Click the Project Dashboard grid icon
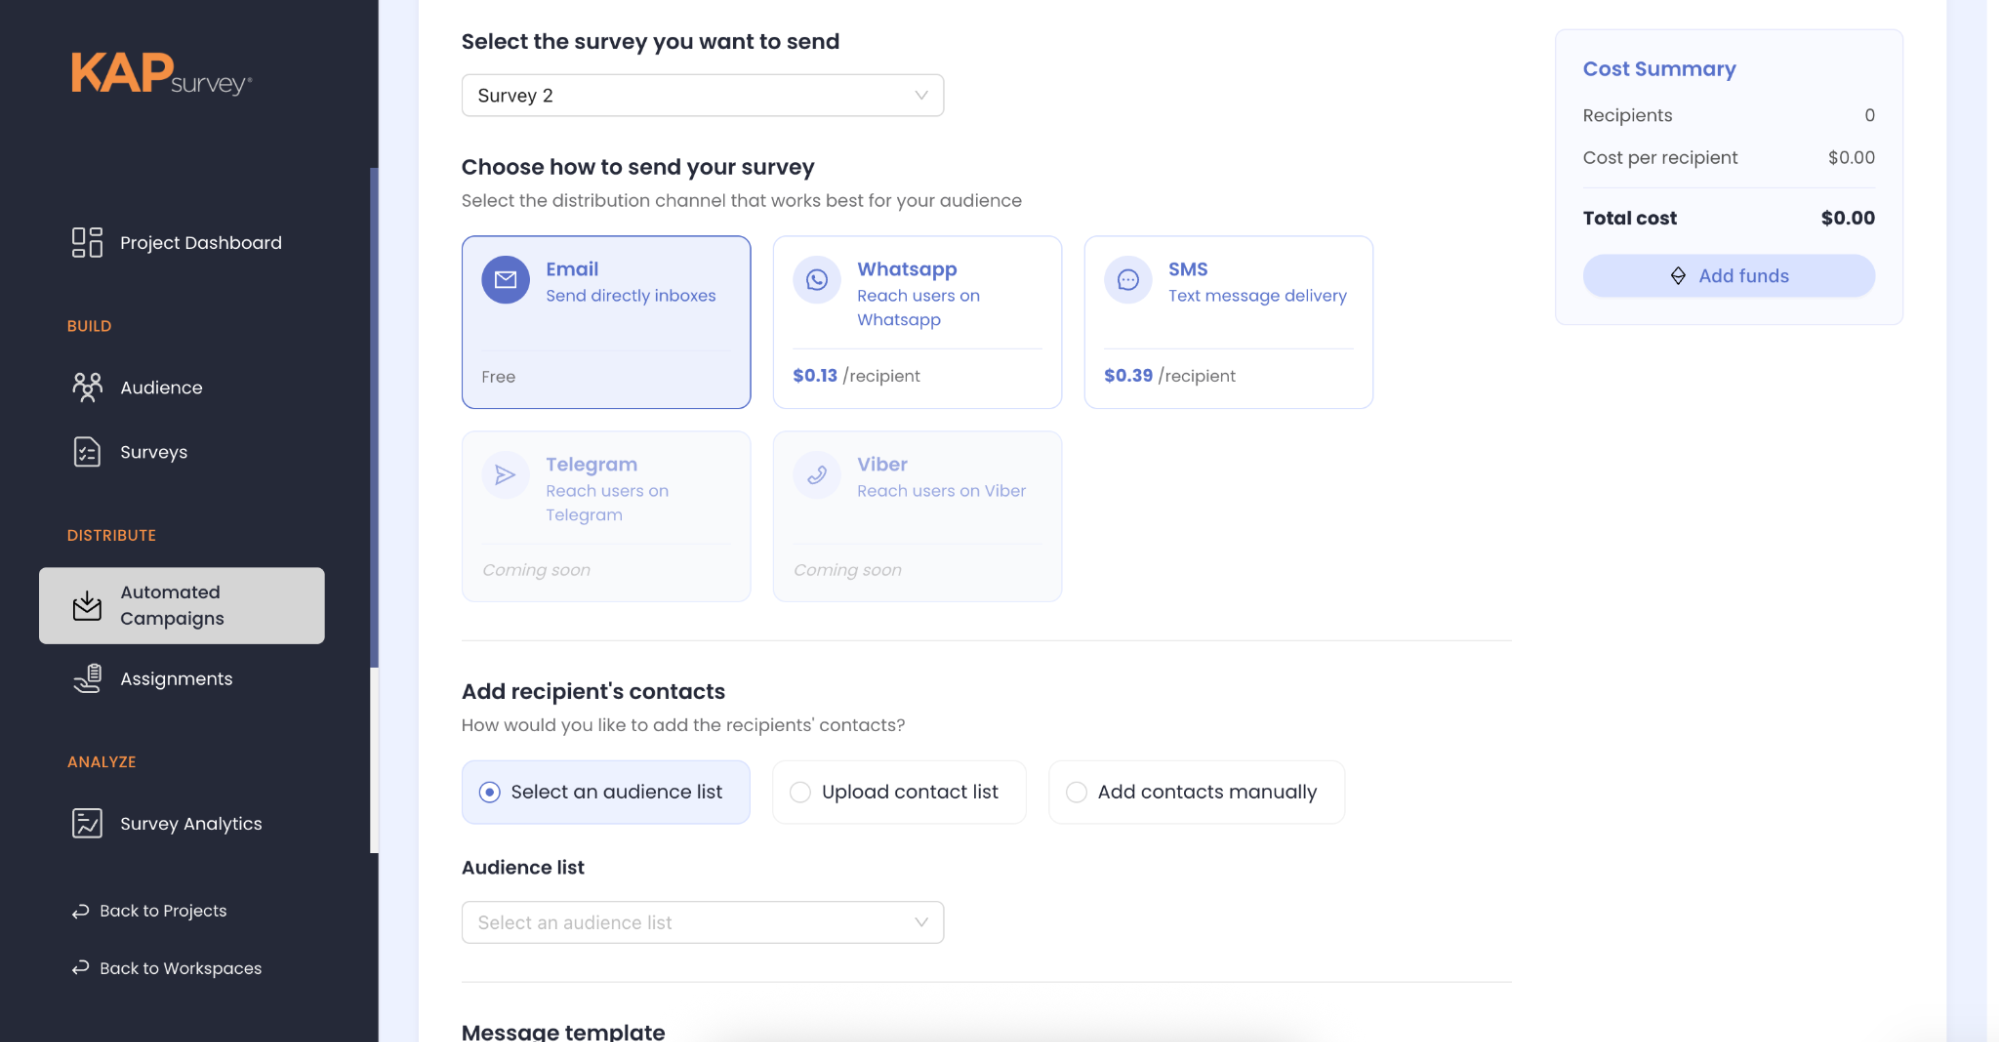1999x1043 pixels. point(87,242)
